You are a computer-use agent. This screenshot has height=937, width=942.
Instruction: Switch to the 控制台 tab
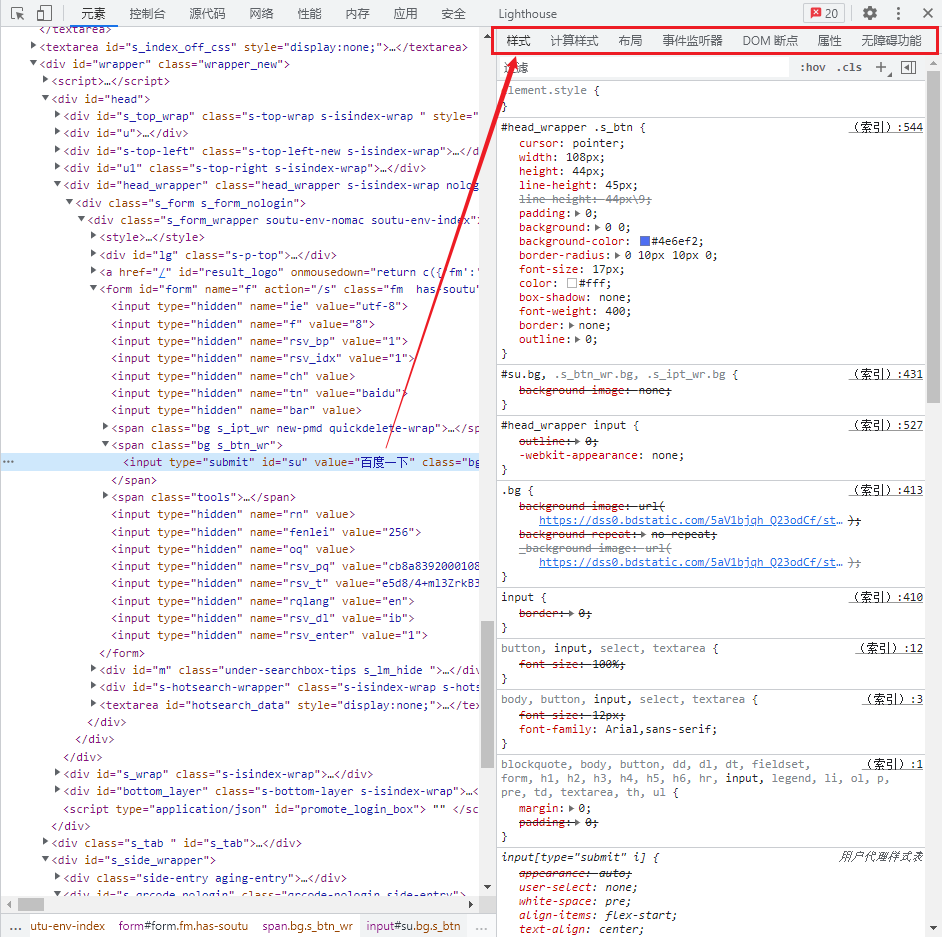pyautogui.click(x=147, y=13)
